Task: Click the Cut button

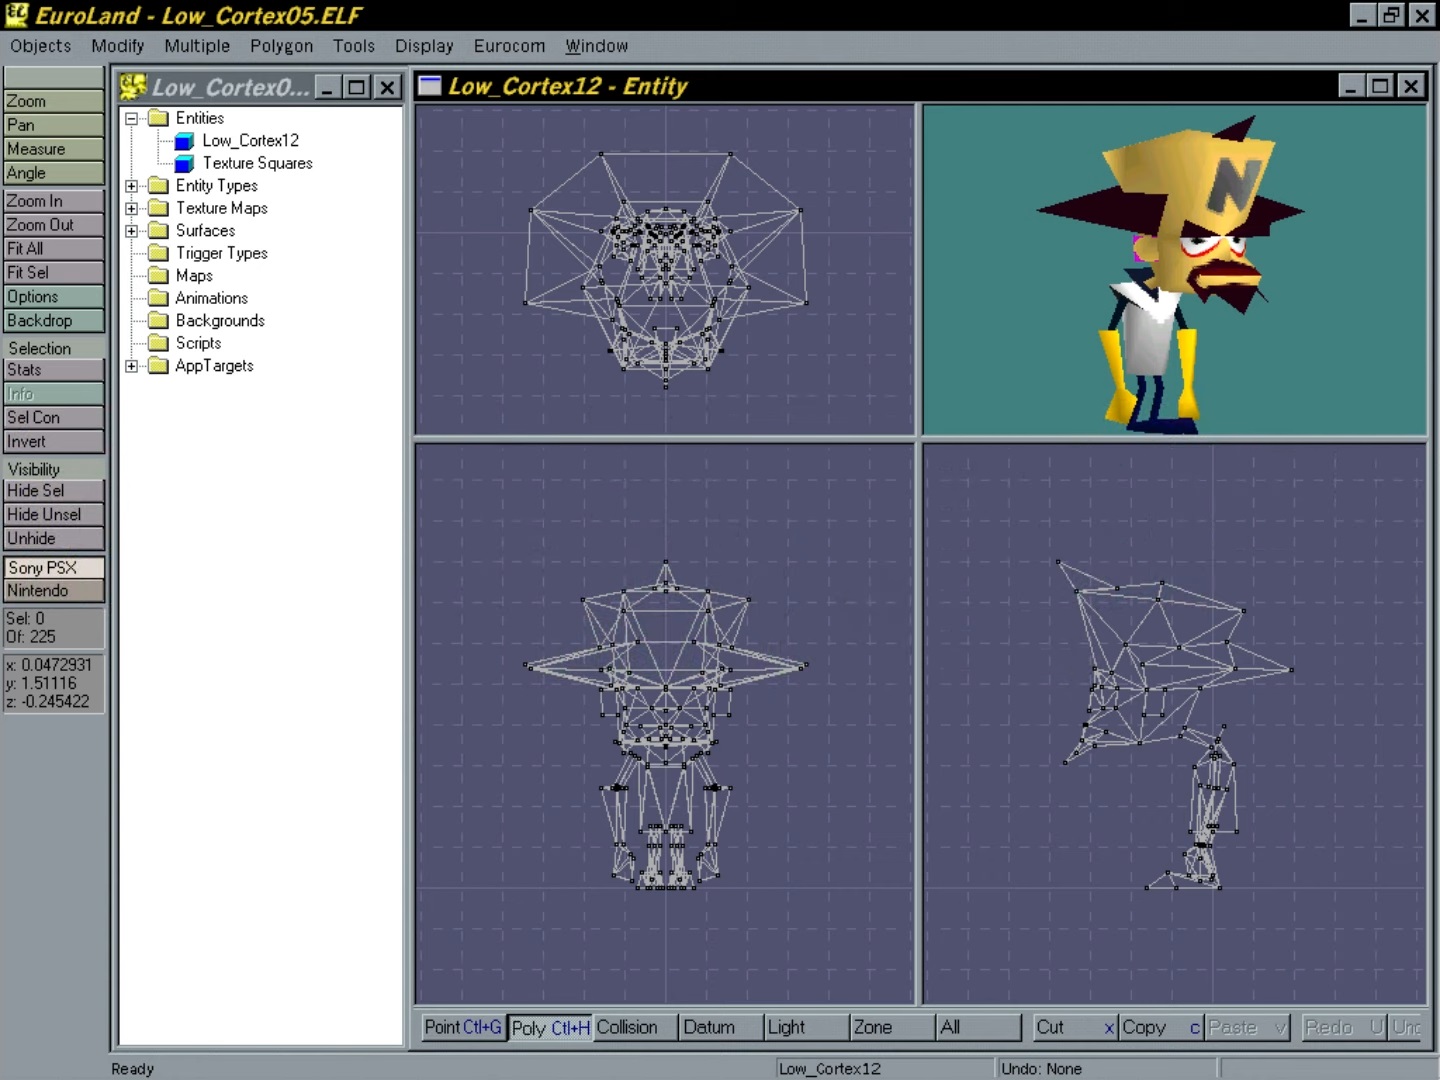Action: tap(1075, 1027)
